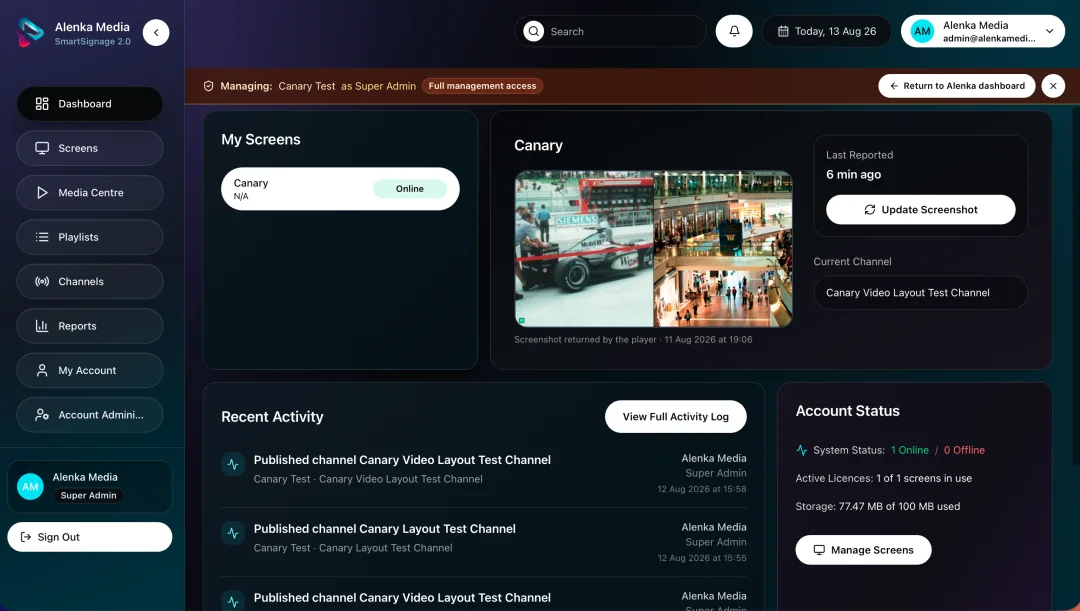Open the Canary screenshot thumbnail
1080x611 pixels.
tap(654, 249)
